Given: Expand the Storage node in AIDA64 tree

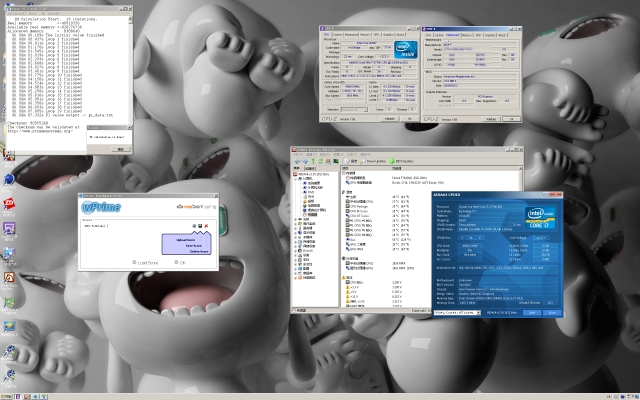Looking at the screenshot, I should point(295,242).
